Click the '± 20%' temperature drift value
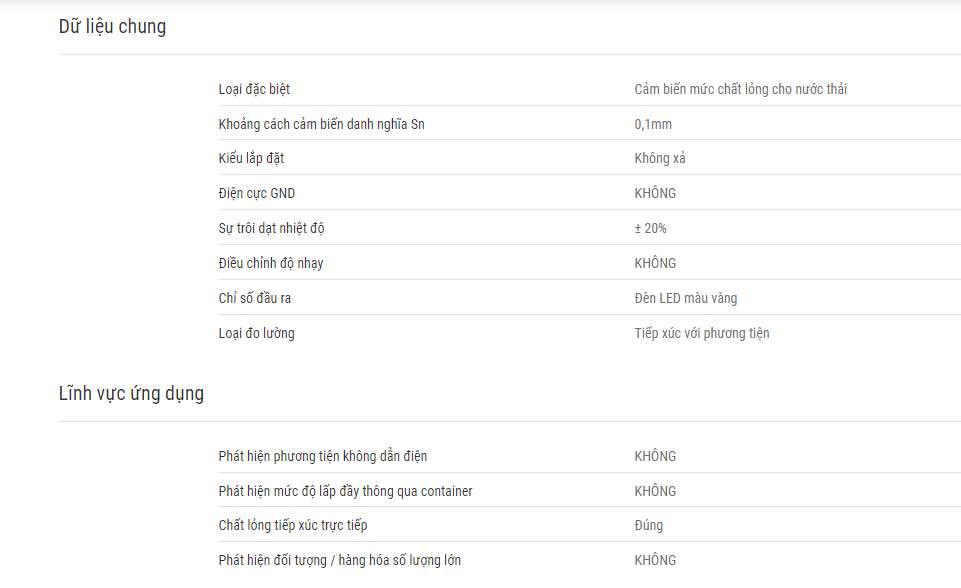This screenshot has height=588, width=961. point(650,229)
